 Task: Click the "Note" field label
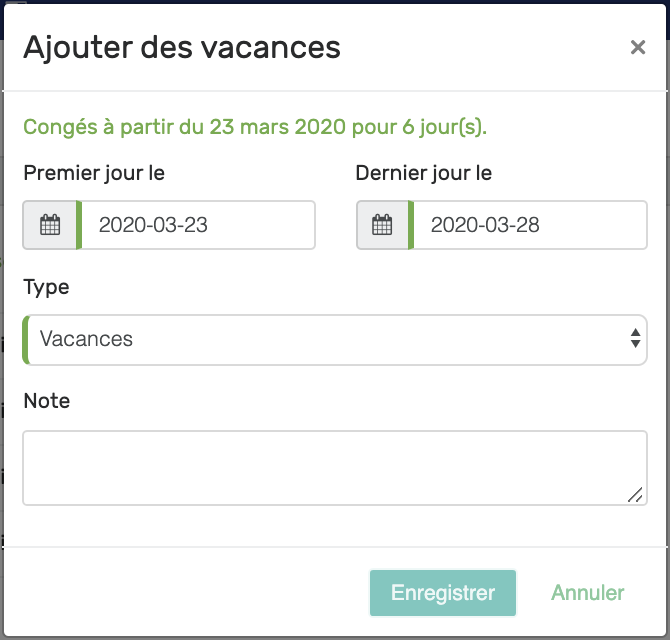pyautogui.click(x=47, y=401)
